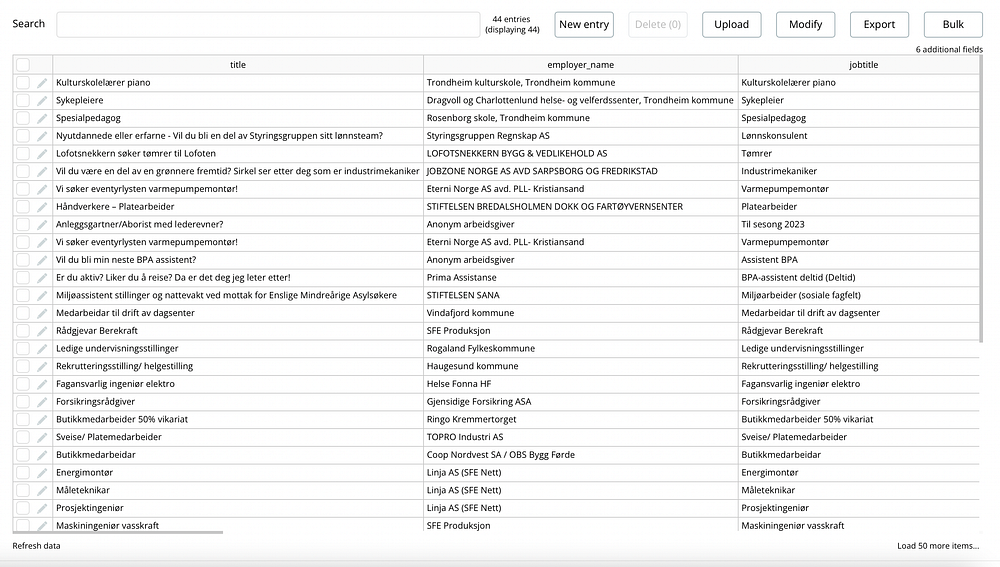Click the pencil edit icon for Sykepleiere row
1000x567 pixels.
[x=42, y=100]
